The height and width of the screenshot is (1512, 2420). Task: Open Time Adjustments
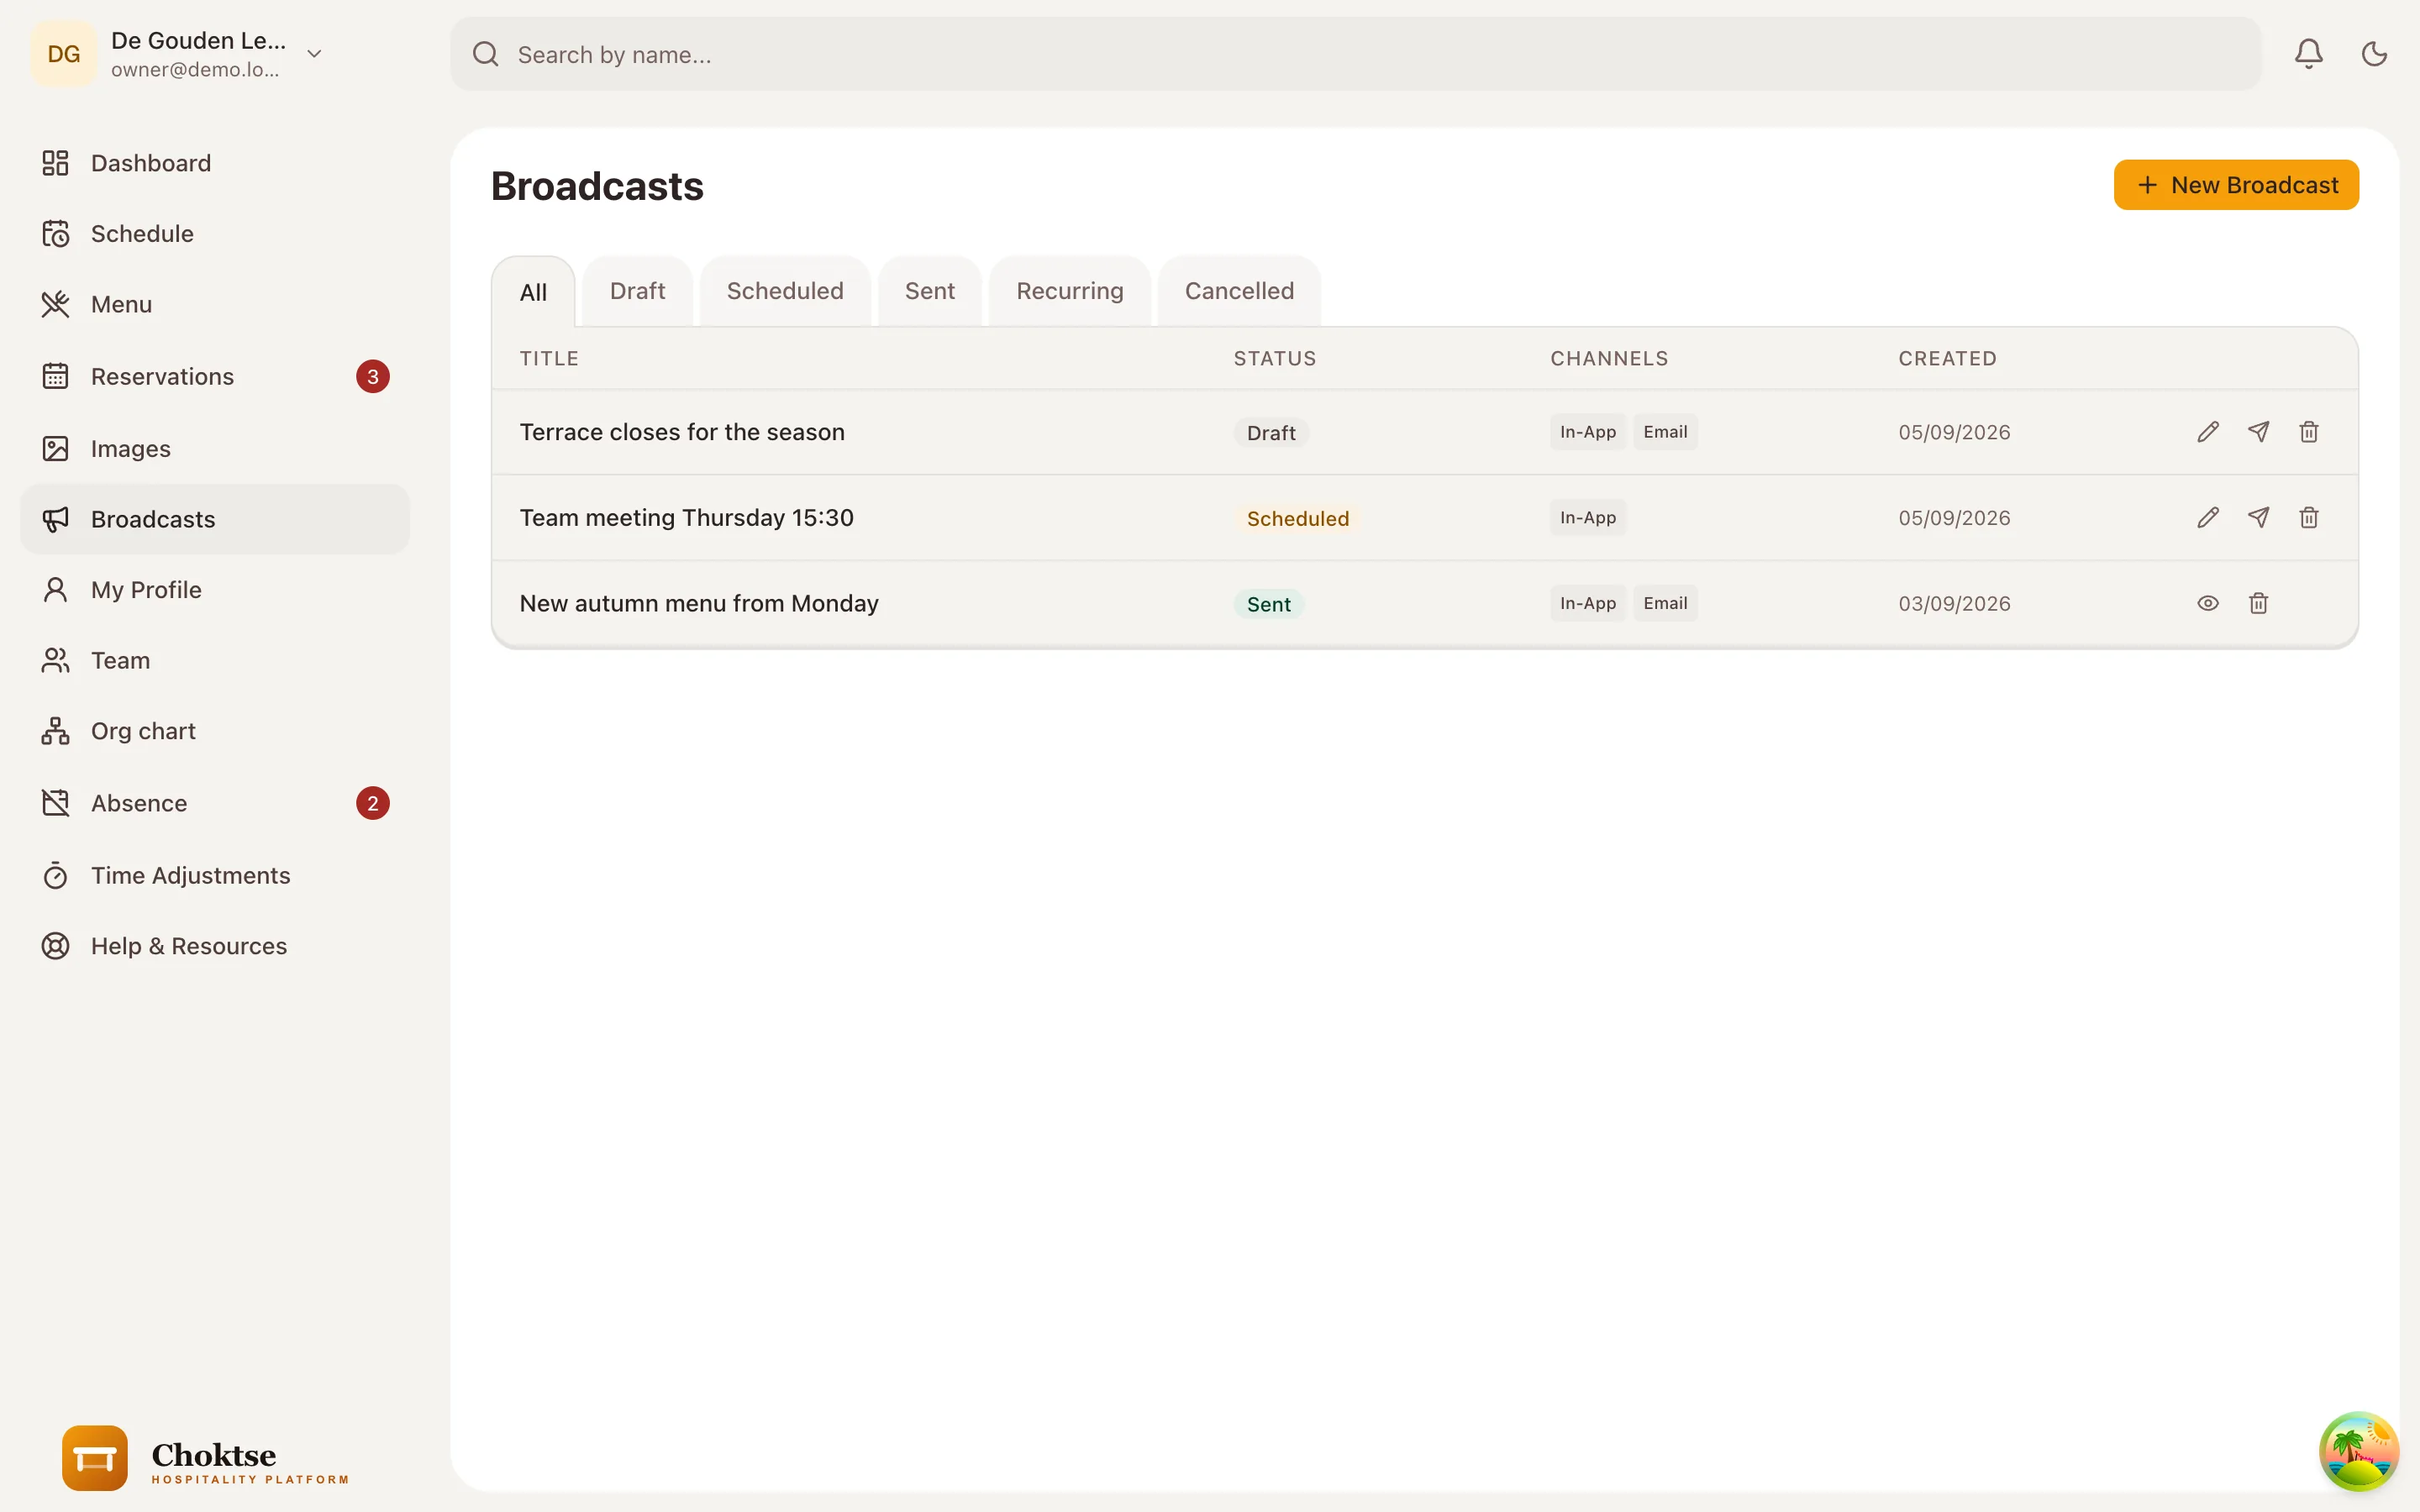pyautogui.click(x=215, y=876)
